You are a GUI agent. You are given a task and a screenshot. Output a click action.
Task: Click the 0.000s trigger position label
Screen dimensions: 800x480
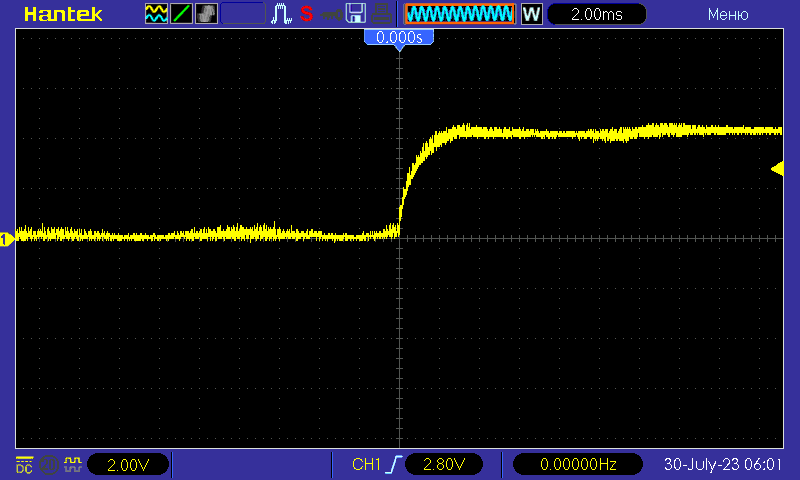[399, 37]
